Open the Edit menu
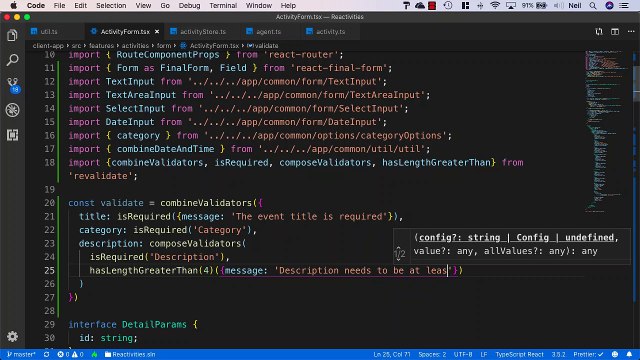Image resolution: width=640 pixels, height=360 pixels. [80, 5]
